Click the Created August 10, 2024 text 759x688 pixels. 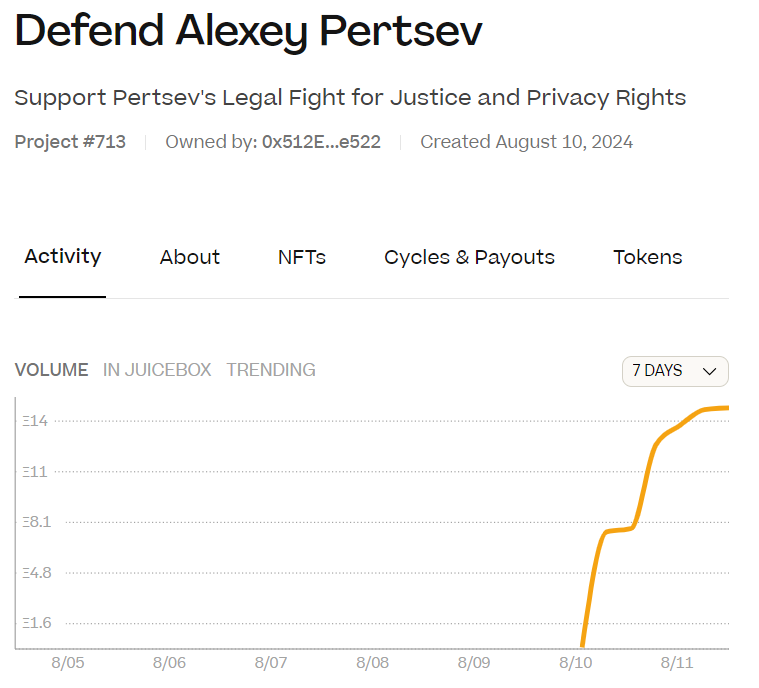pos(526,142)
